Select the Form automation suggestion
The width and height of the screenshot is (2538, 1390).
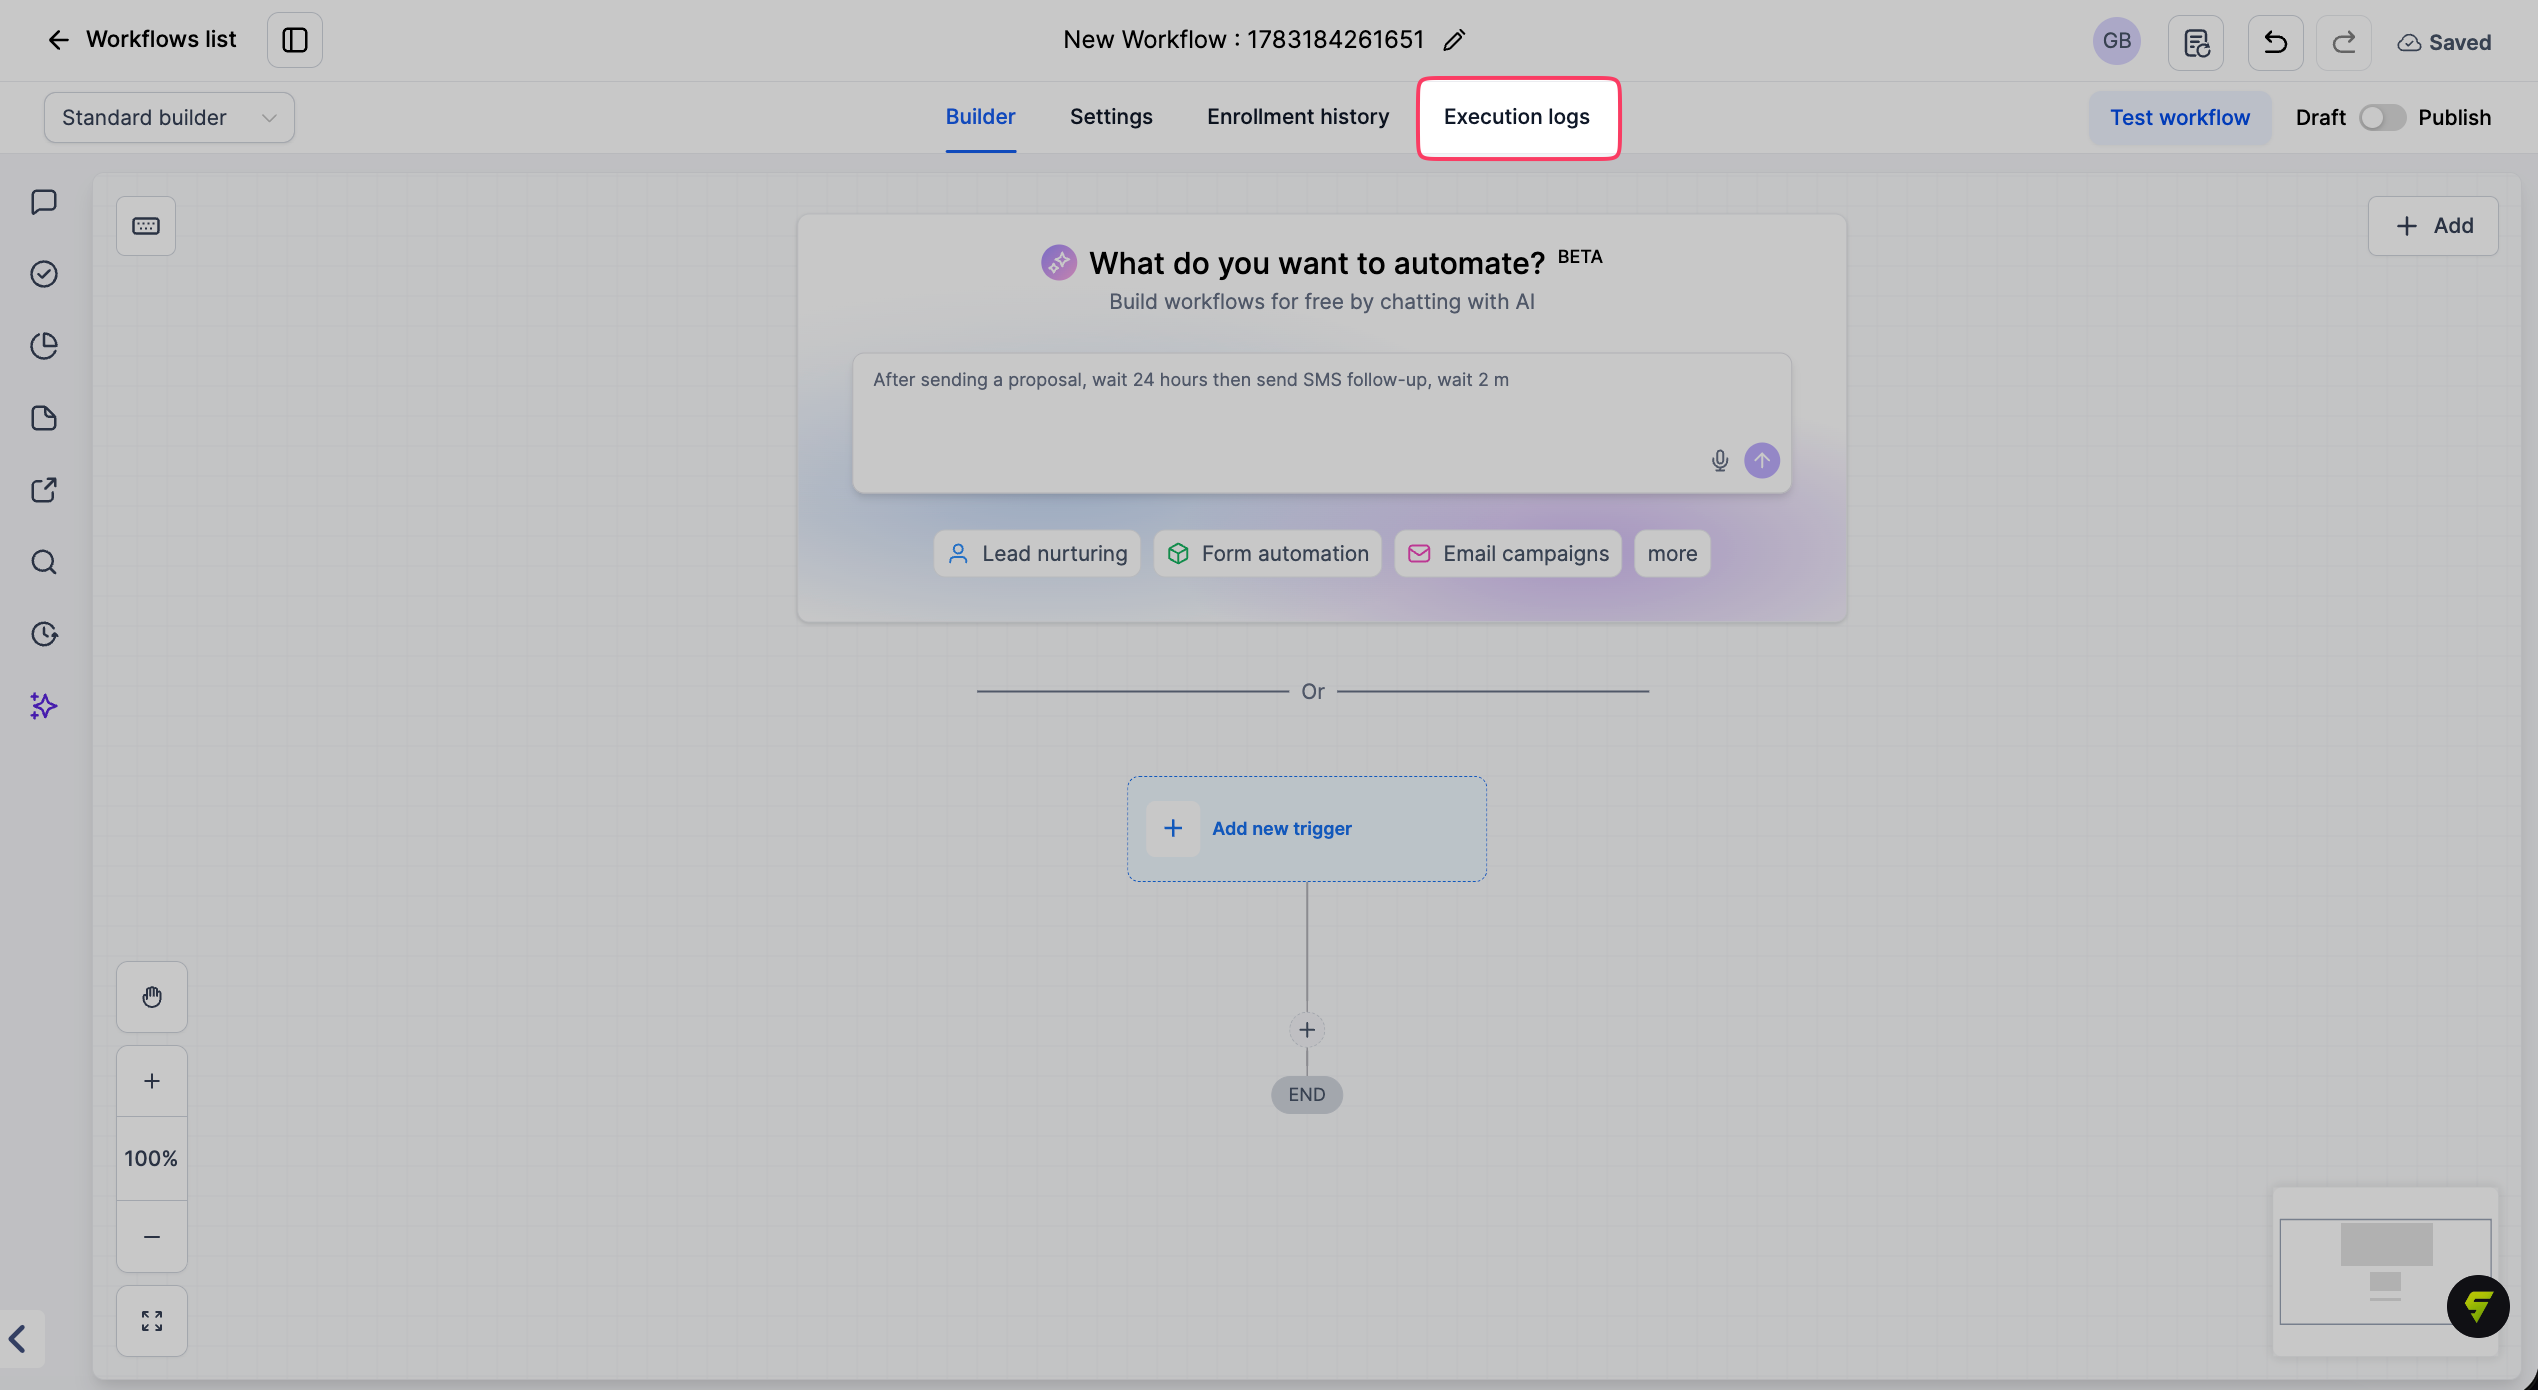coord(1267,554)
